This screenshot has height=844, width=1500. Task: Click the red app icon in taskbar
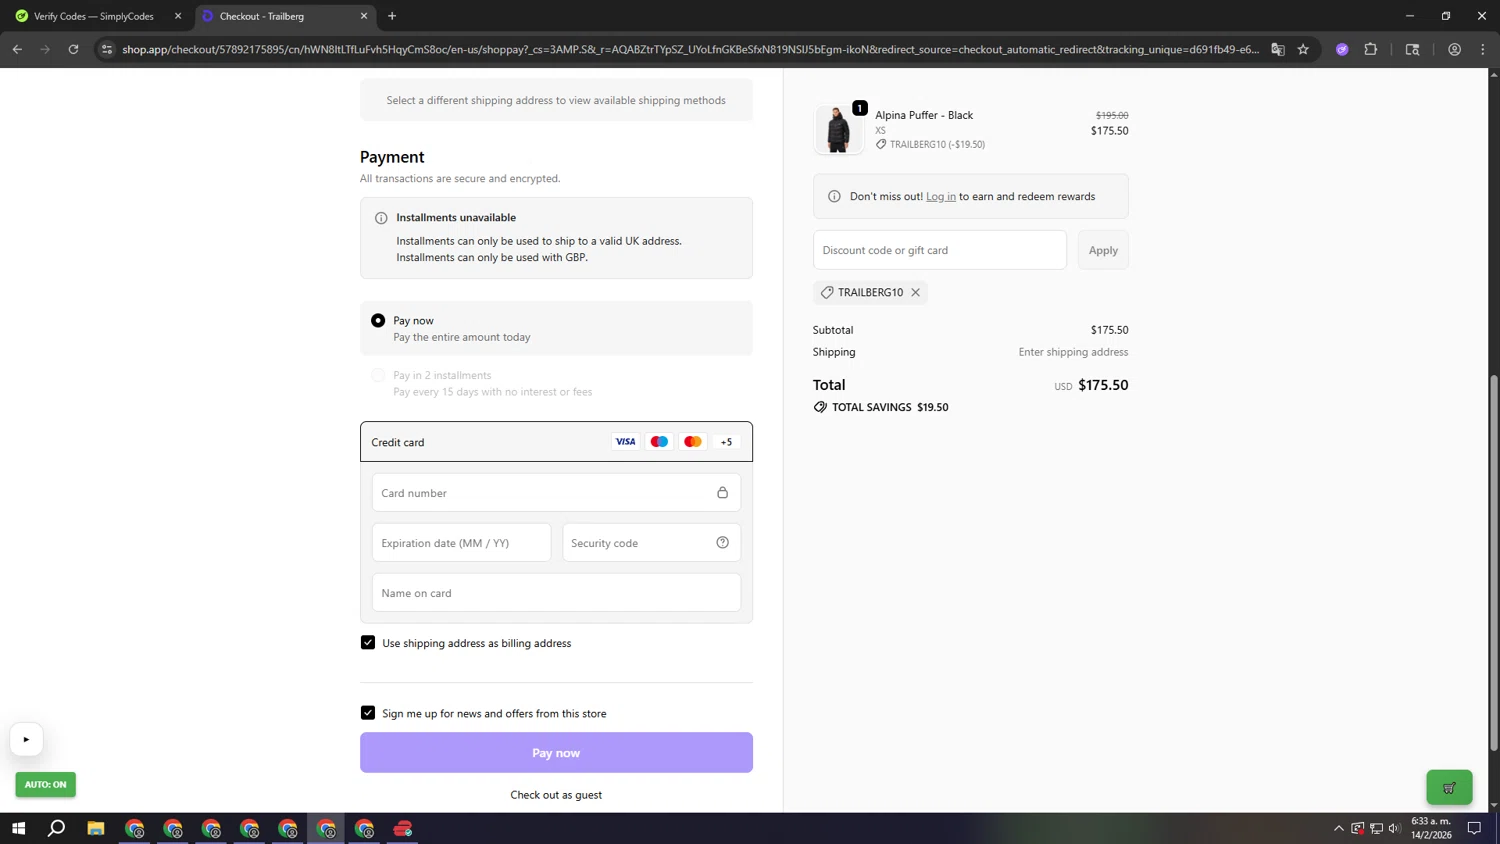click(x=403, y=828)
